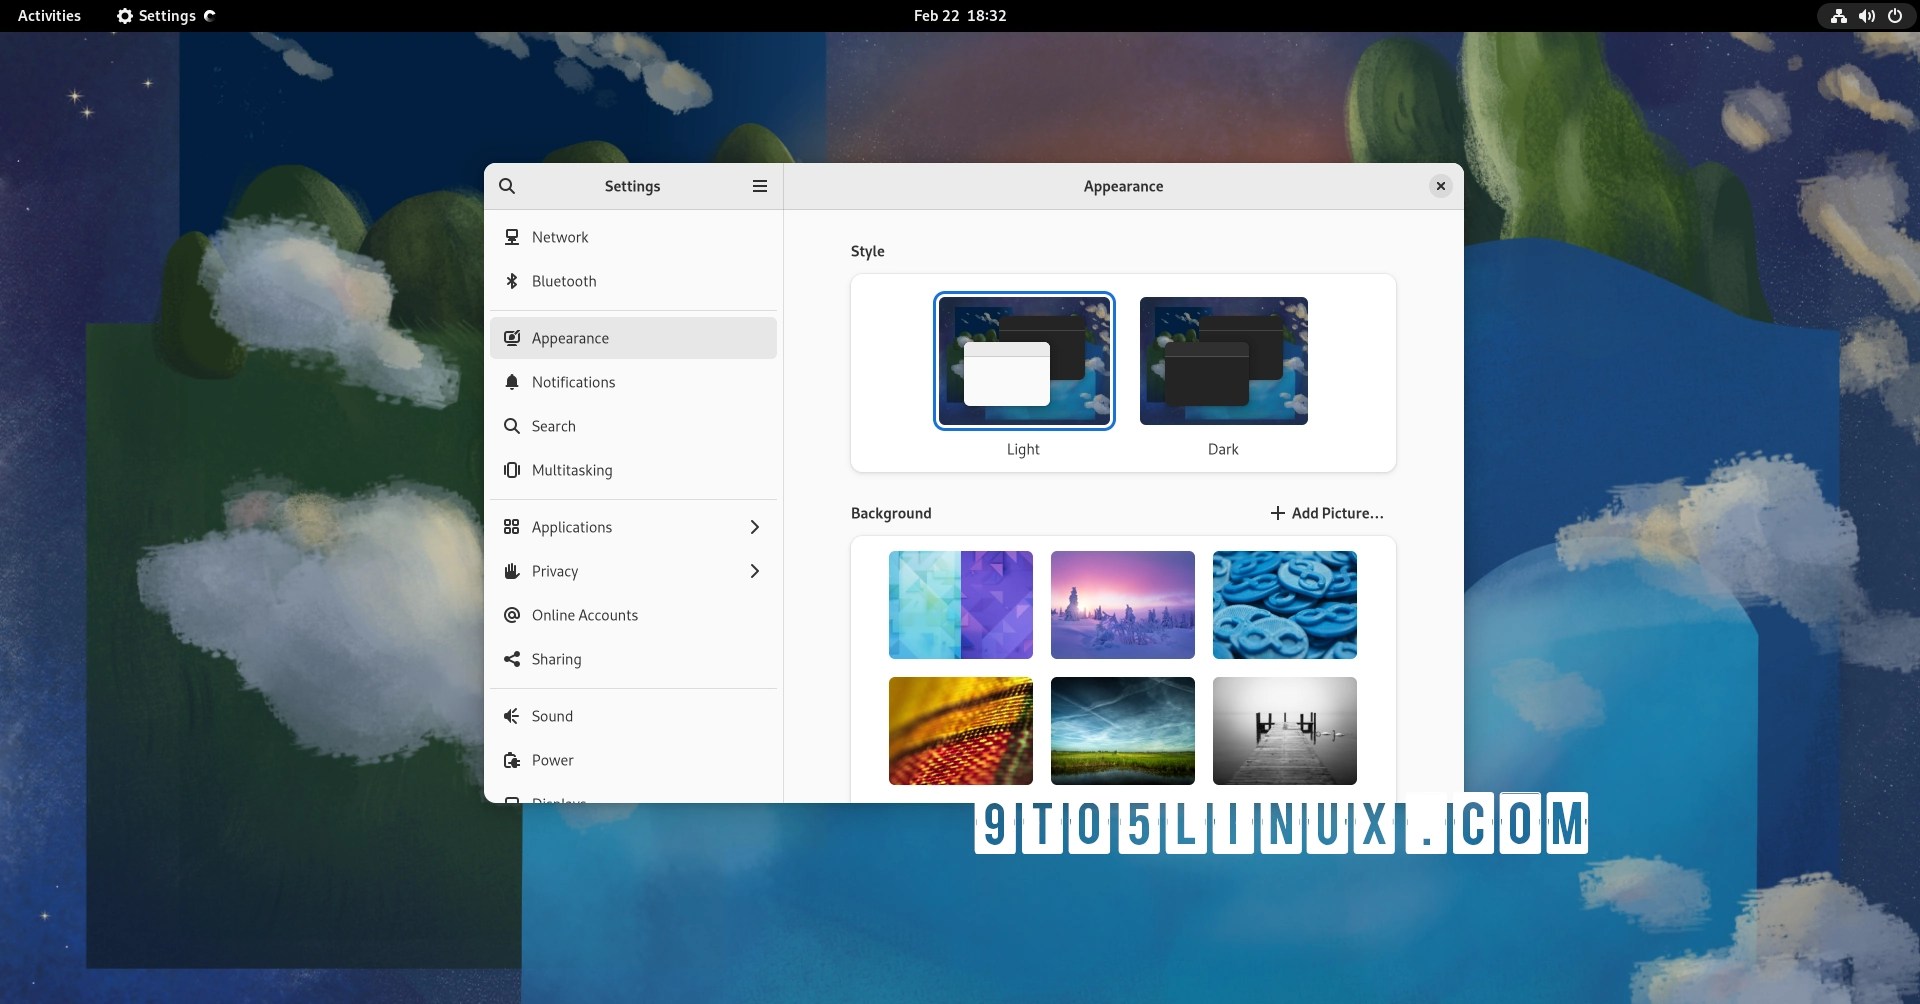The height and width of the screenshot is (1004, 1920).
Task: Choose the blue-purple geometric wallpaper
Action: 961,605
